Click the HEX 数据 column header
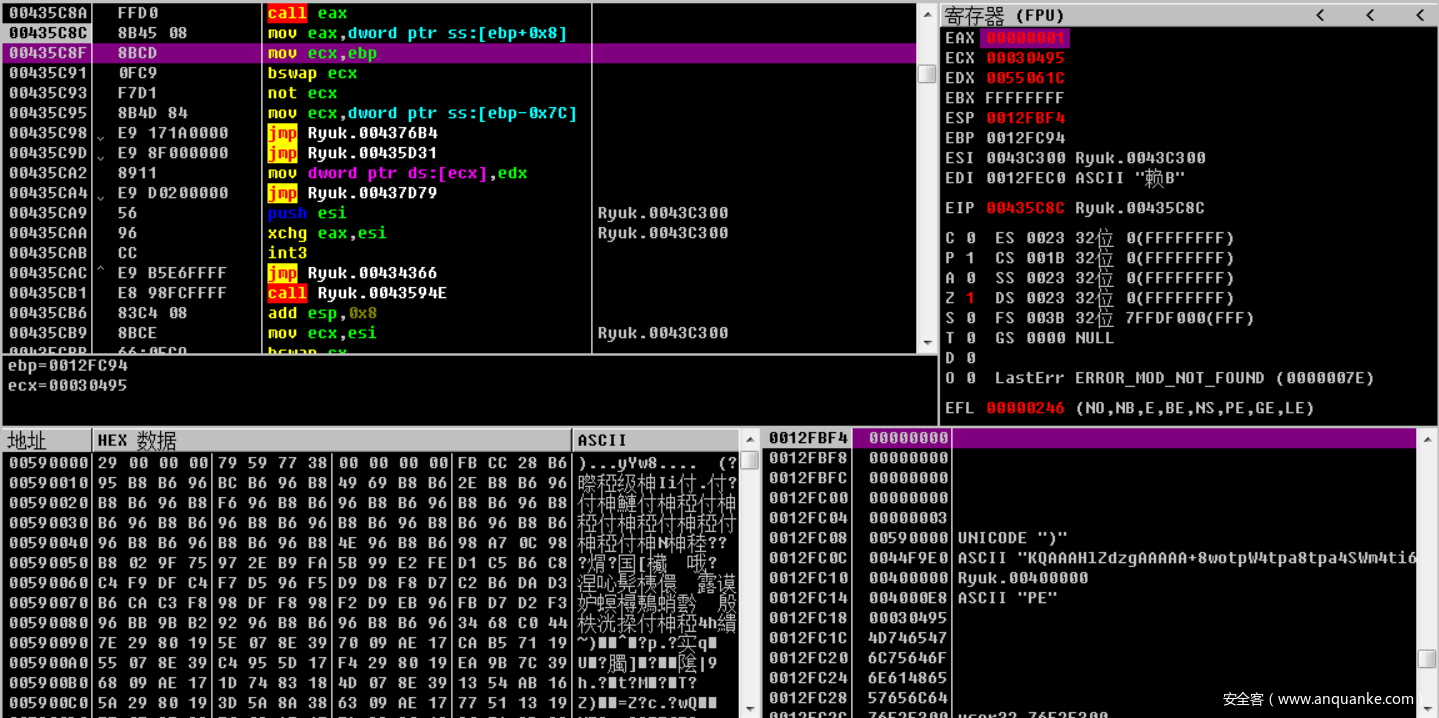This screenshot has width=1439, height=718. click(332, 440)
